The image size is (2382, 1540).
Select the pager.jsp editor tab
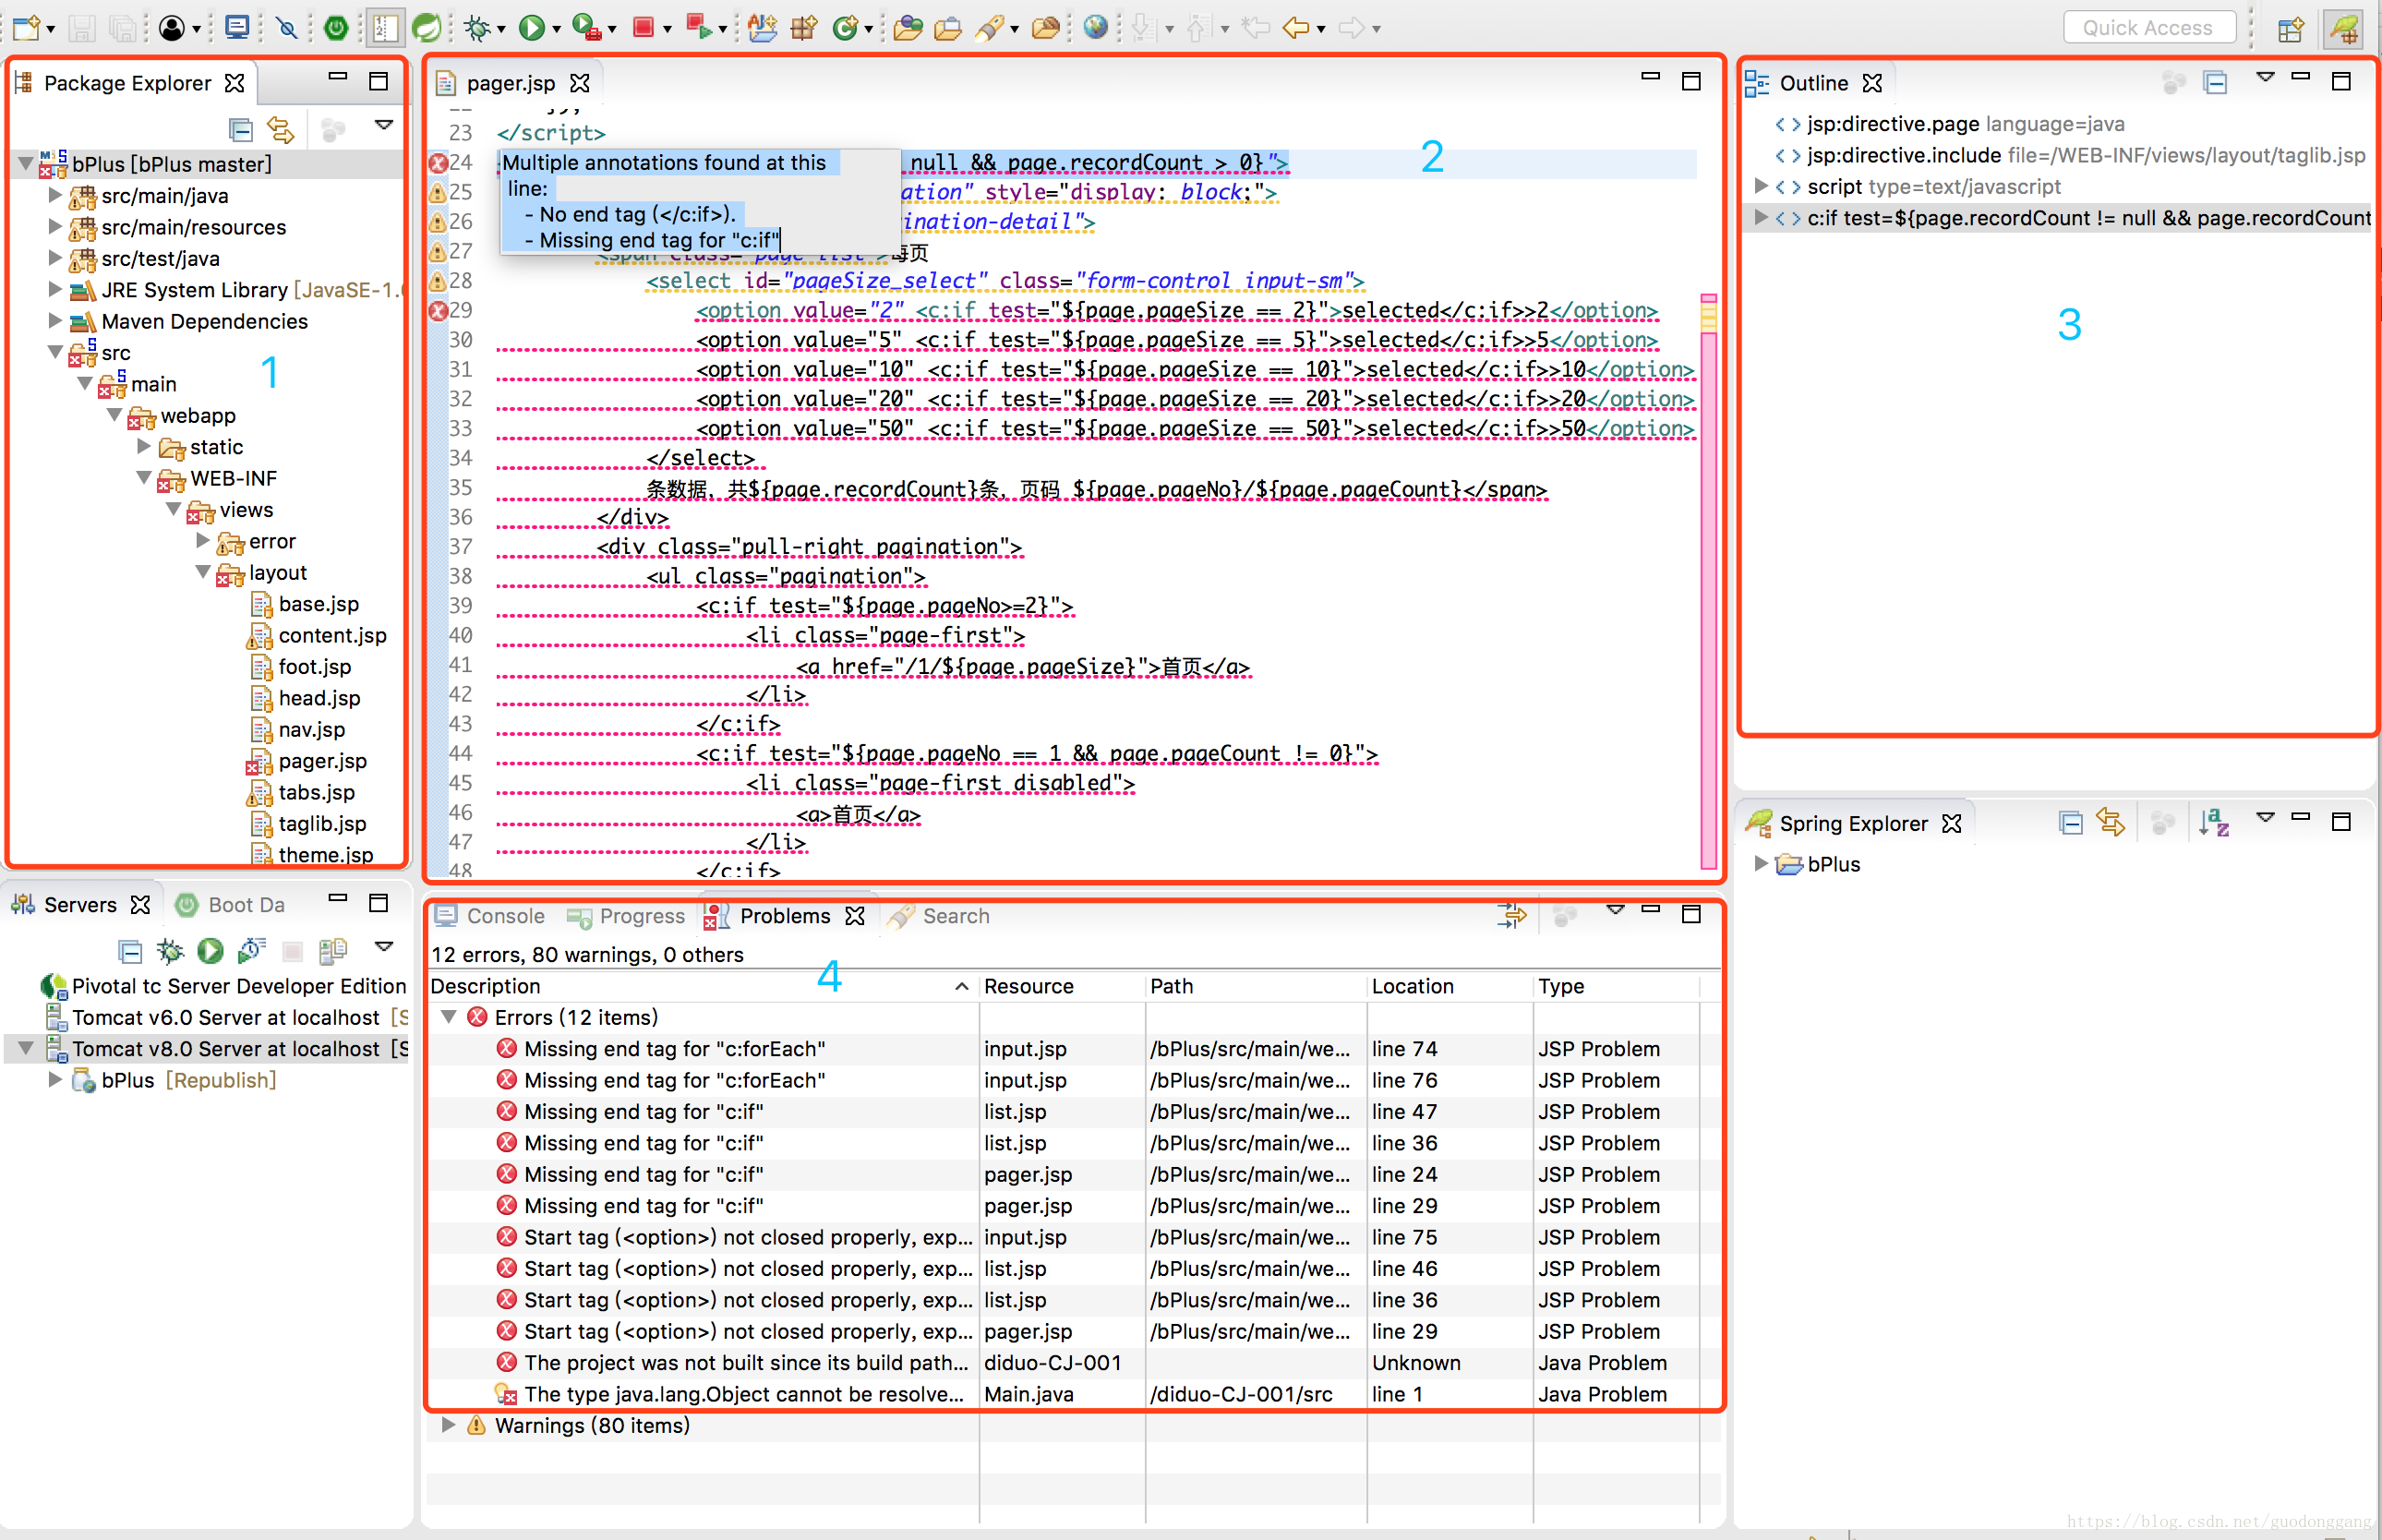click(x=511, y=83)
